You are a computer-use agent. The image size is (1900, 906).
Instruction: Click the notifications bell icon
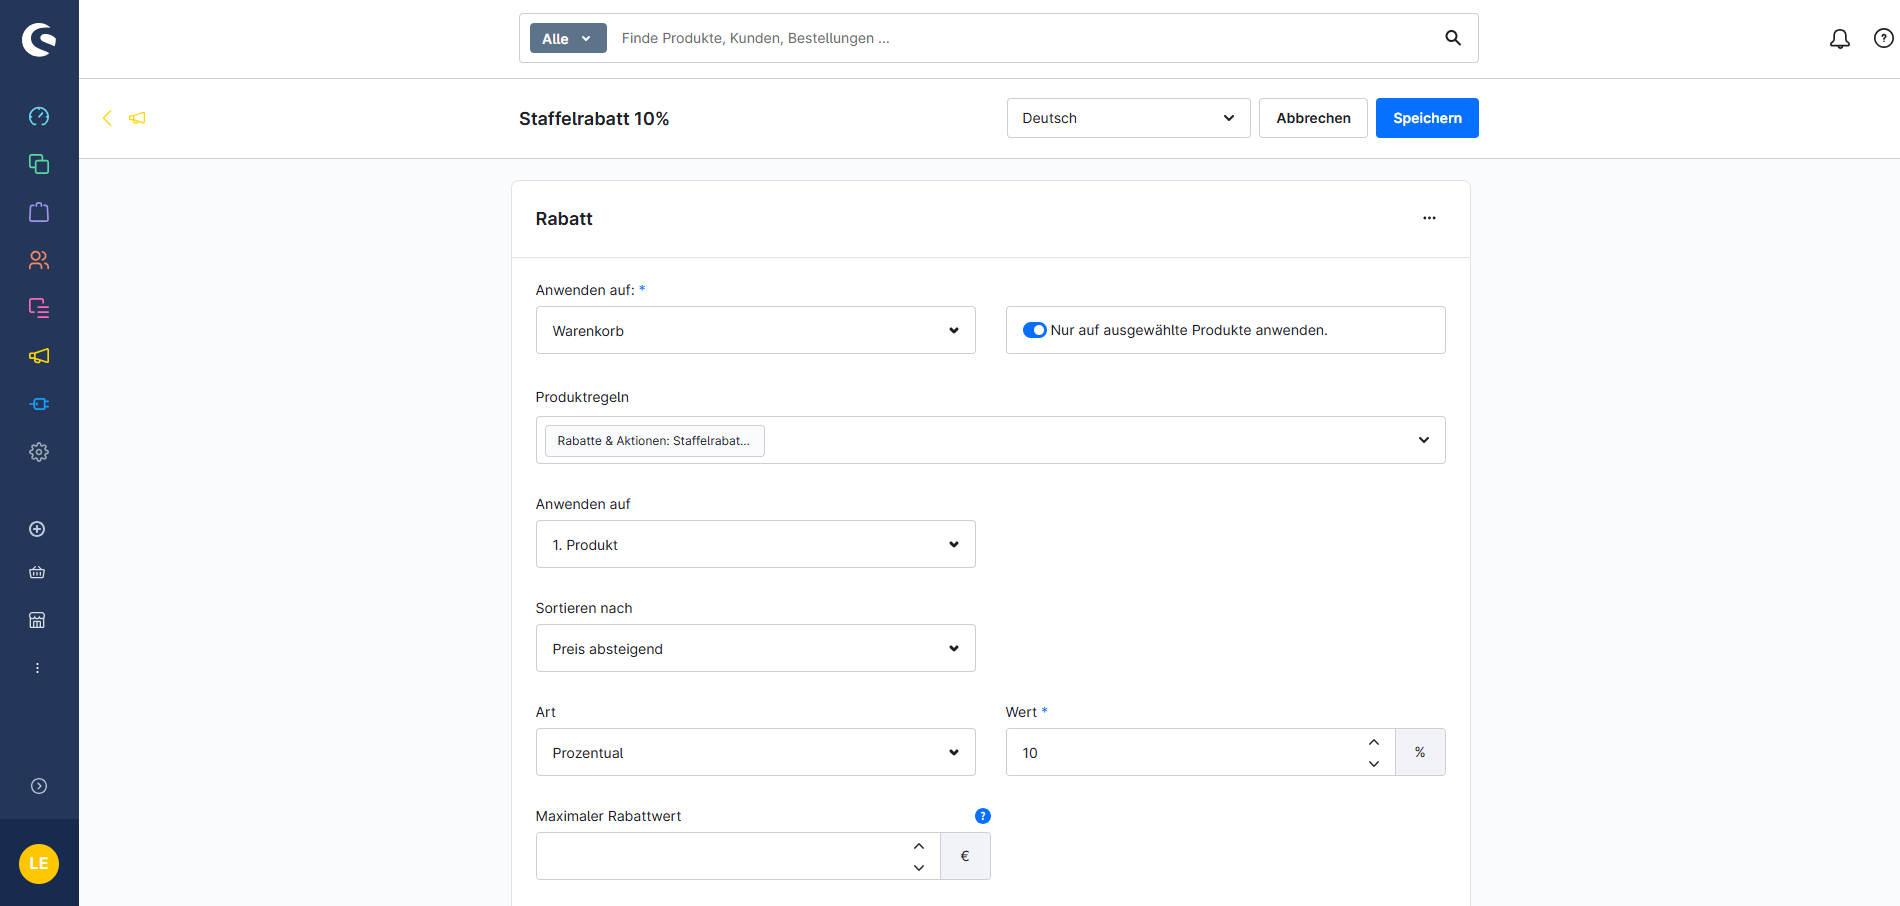pyautogui.click(x=1839, y=39)
